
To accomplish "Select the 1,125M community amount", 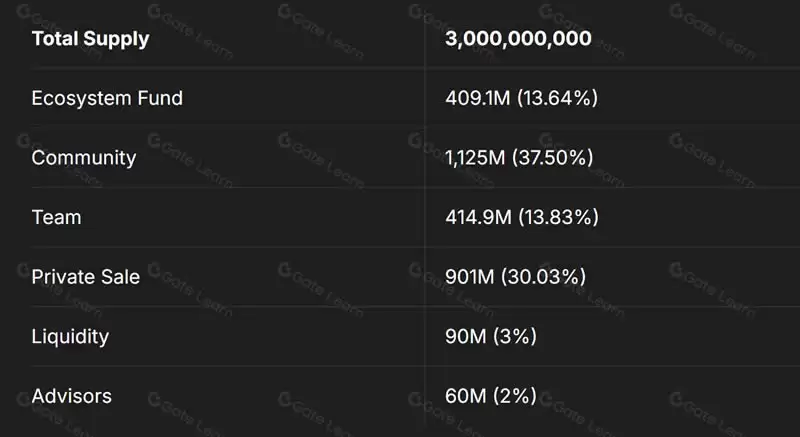I will point(478,158).
